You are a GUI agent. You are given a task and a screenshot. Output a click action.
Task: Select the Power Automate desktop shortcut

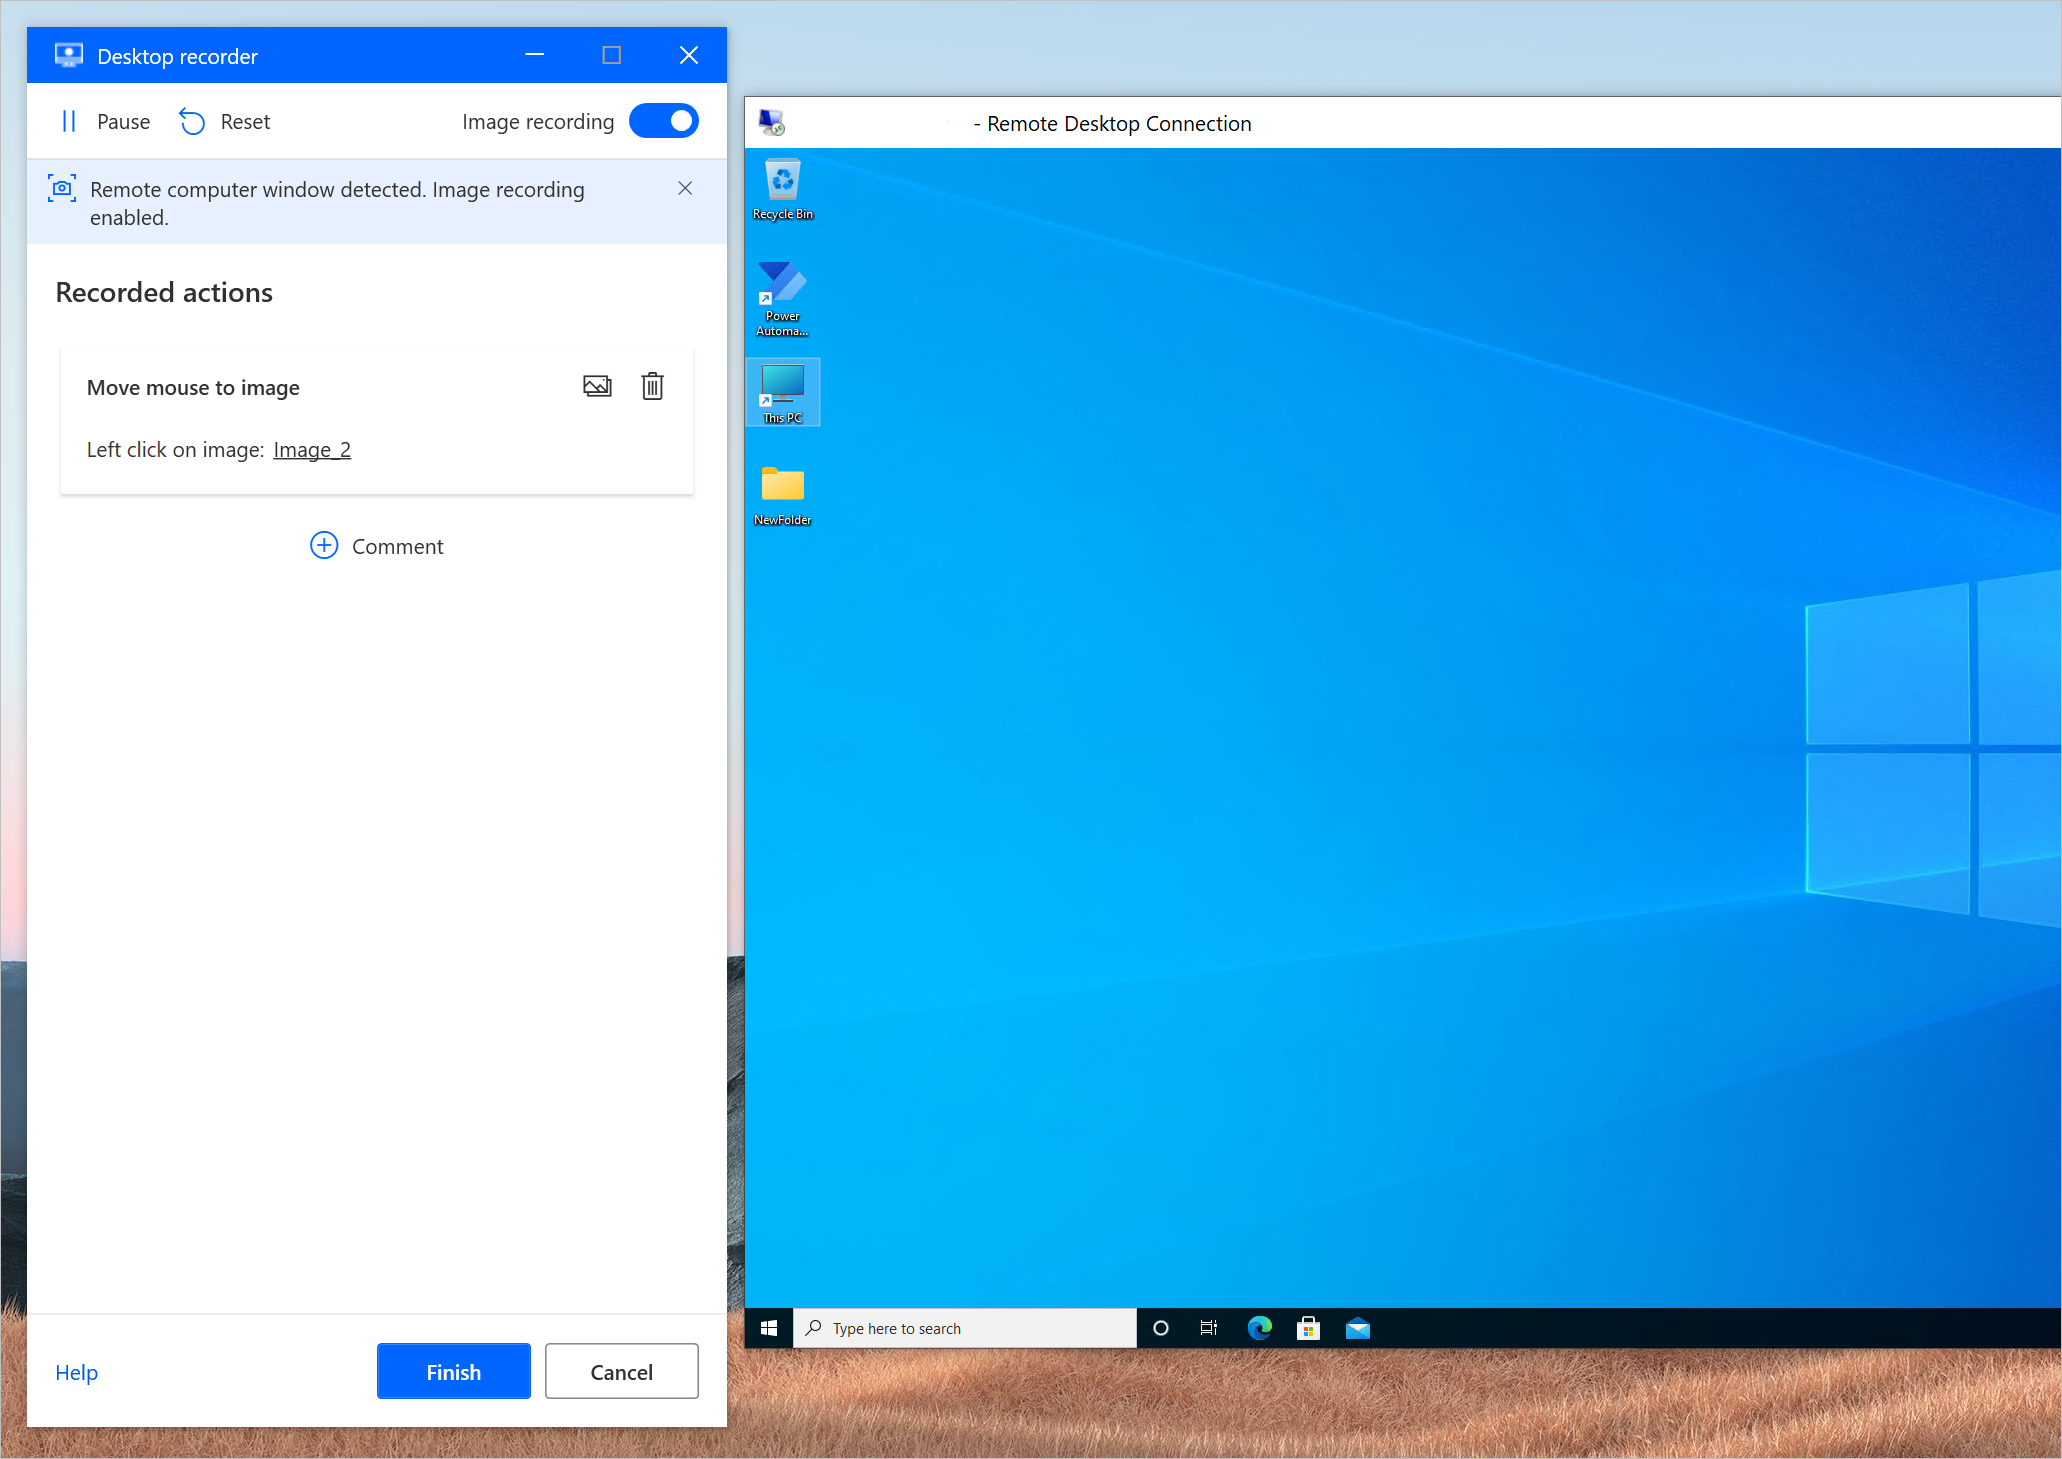point(783,297)
